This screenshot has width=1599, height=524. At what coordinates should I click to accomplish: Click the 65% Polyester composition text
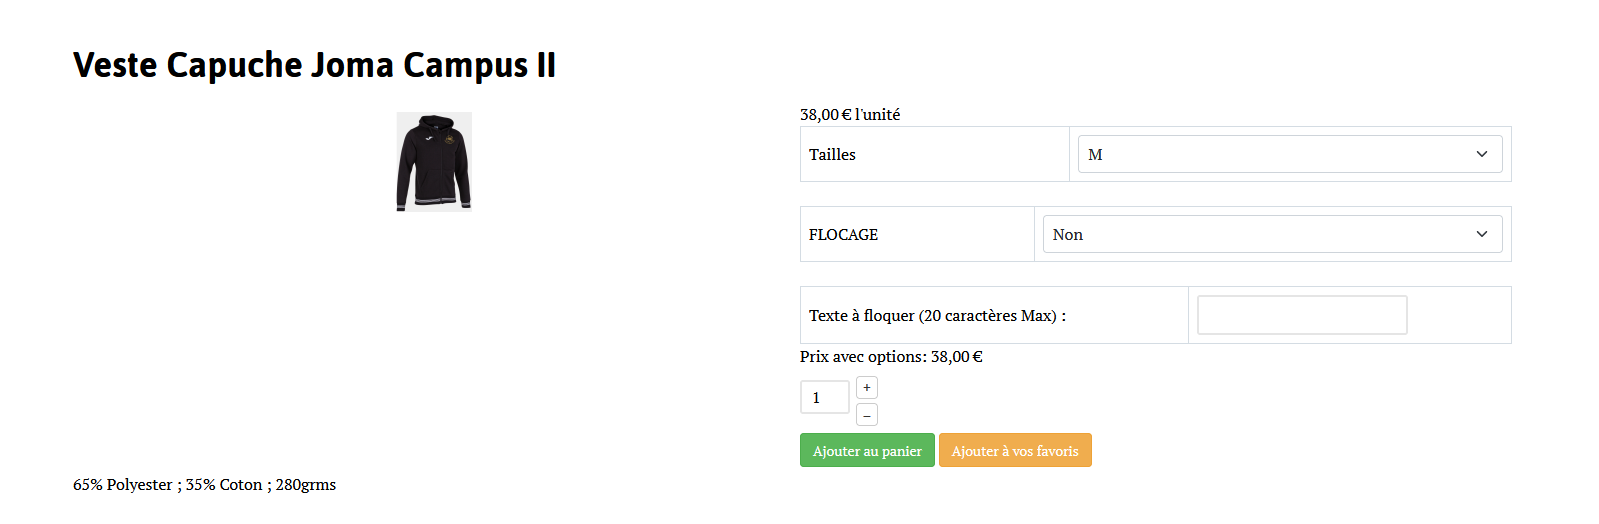[x=122, y=485]
